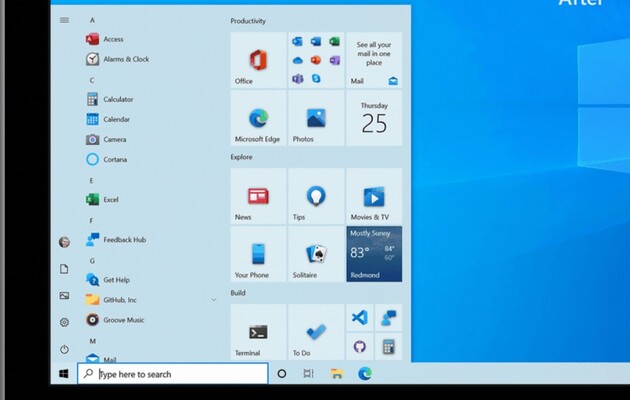This screenshot has width=630, height=400.
Task: Open the Calculator small tile
Action: [x=389, y=346]
